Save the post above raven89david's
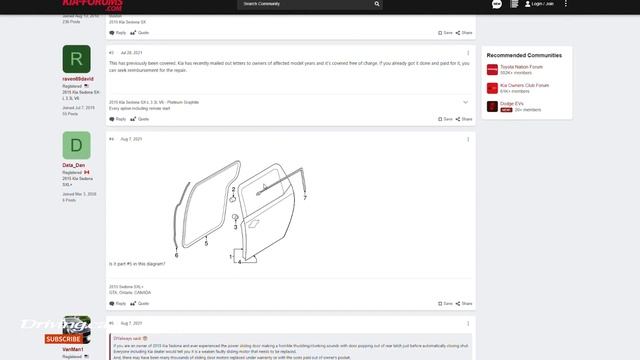This screenshot has height=360, width=640. [x=445, y=33]
